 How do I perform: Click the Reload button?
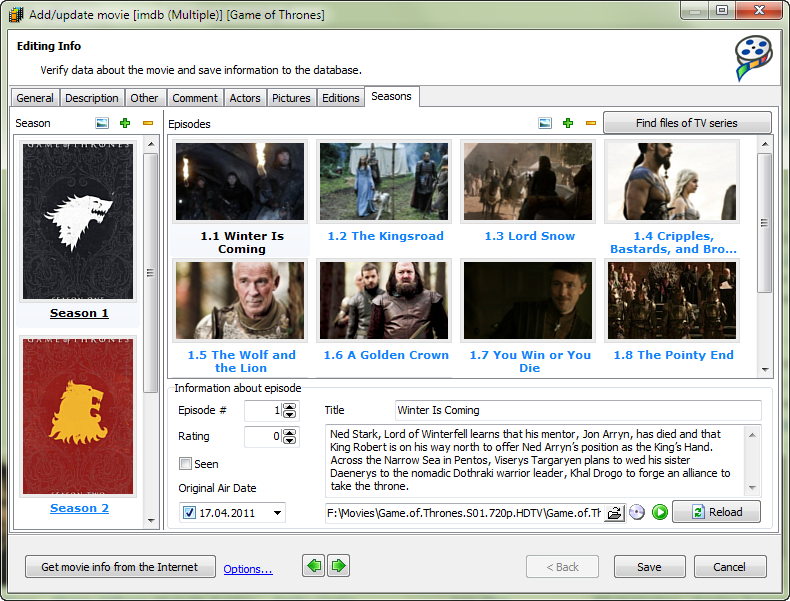point(716,512)
